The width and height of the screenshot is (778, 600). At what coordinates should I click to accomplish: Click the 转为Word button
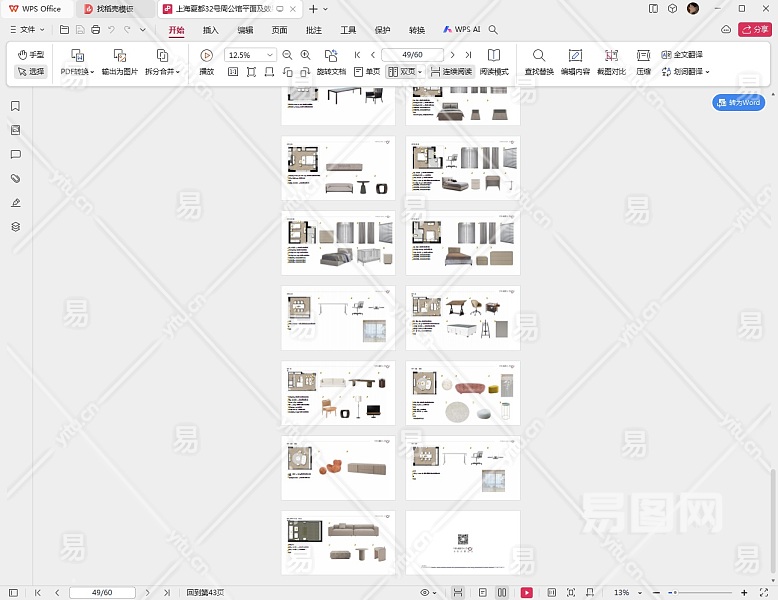[739, 102]
